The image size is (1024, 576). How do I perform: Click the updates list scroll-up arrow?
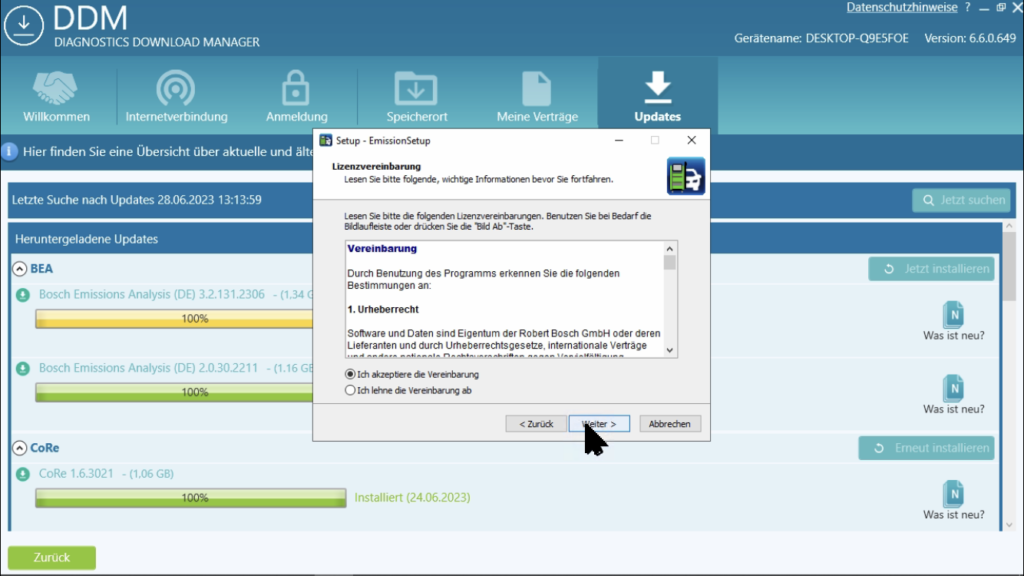tap(1009, 226)
